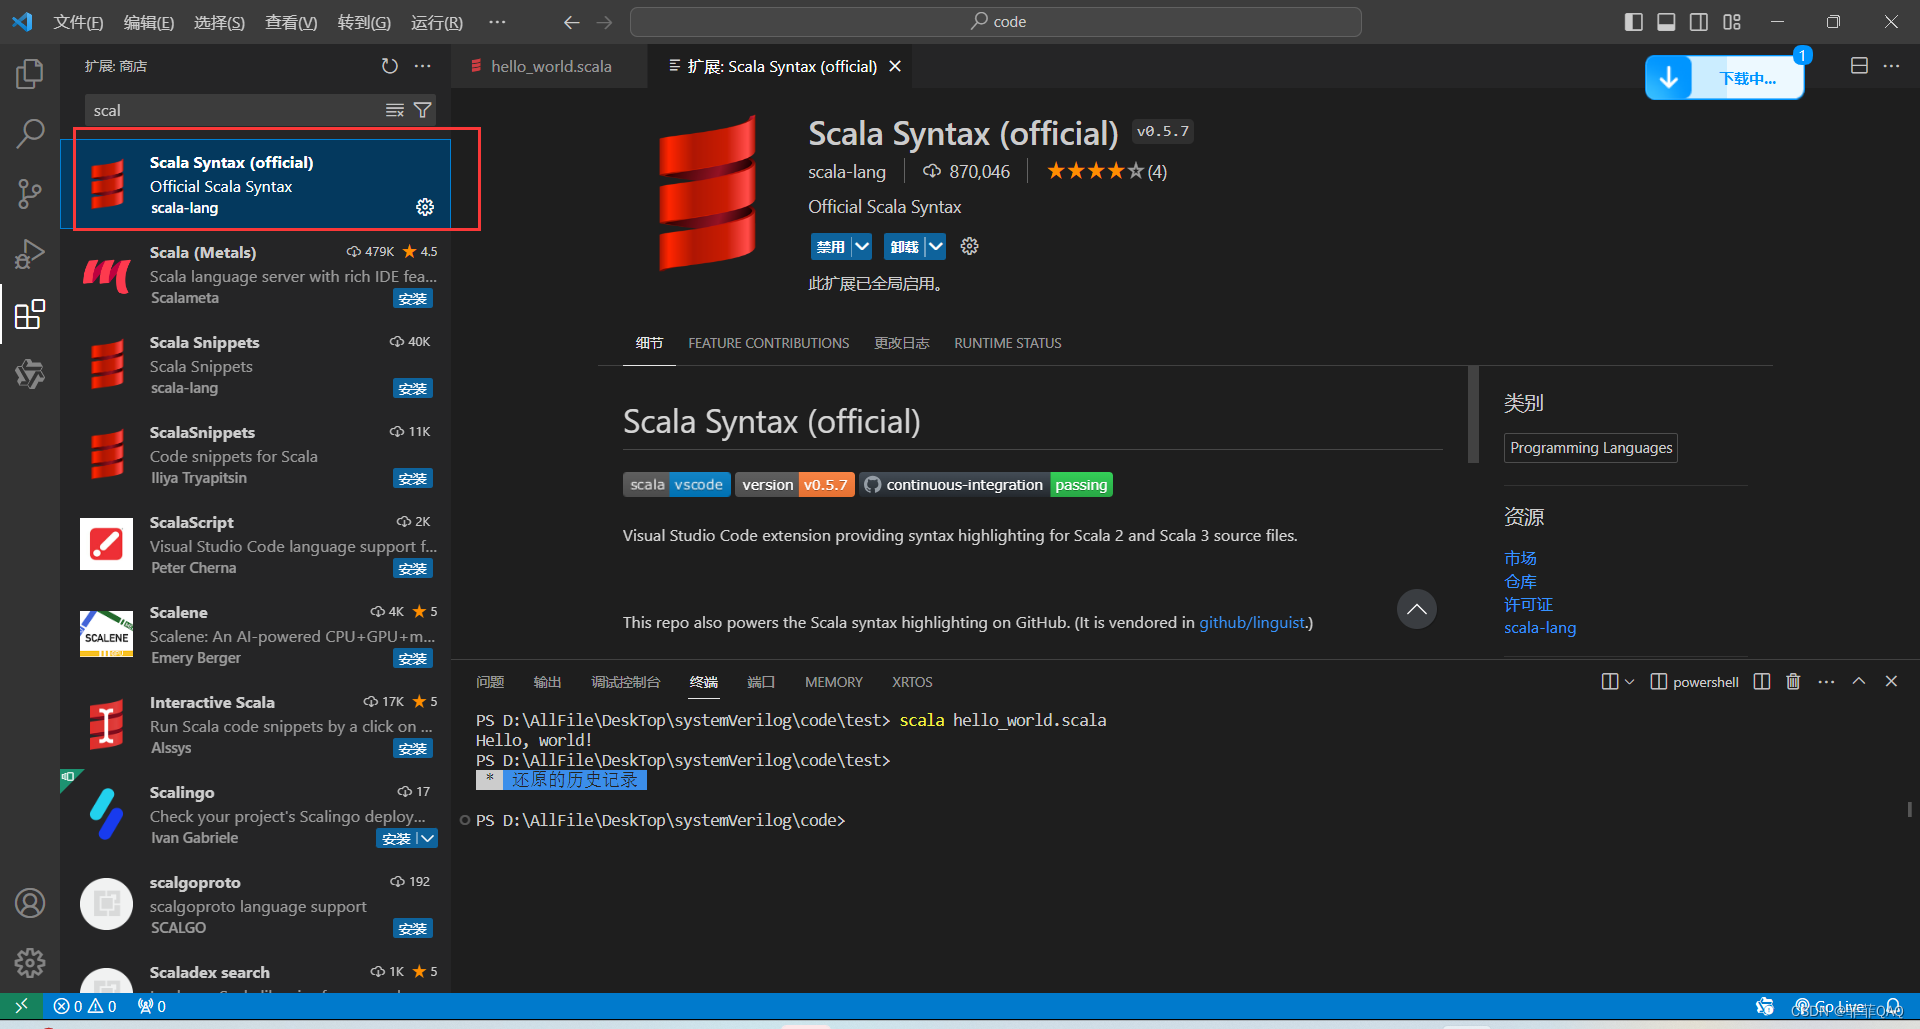This screenshot has width=1920, height=1029.
Task: Open the MEMORY panel tab
Action: 833,682
